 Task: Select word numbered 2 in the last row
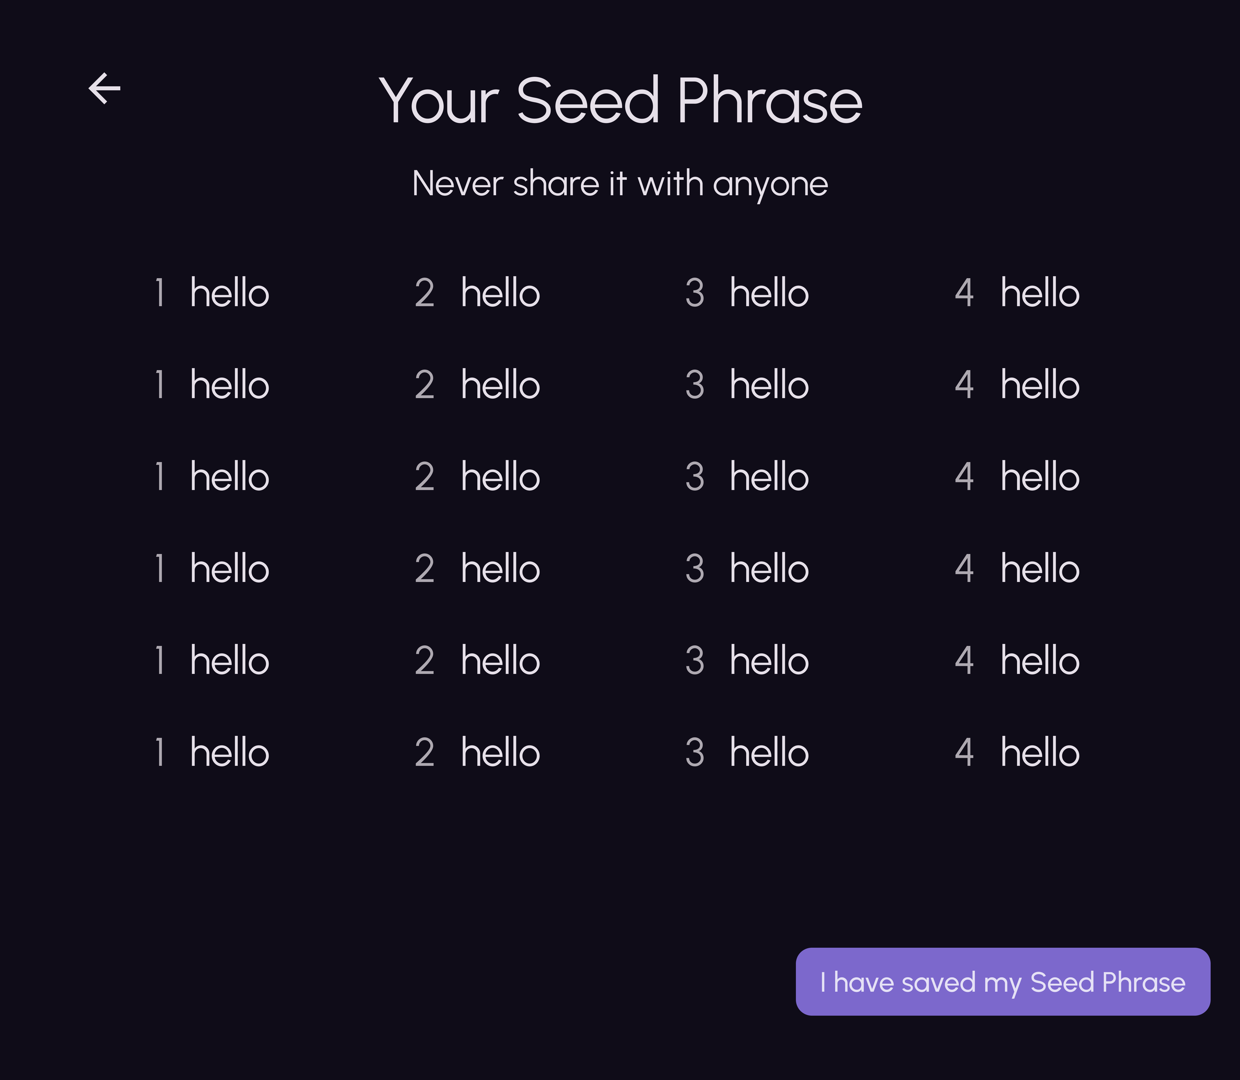pyautogui.click(x=478, y=753)
